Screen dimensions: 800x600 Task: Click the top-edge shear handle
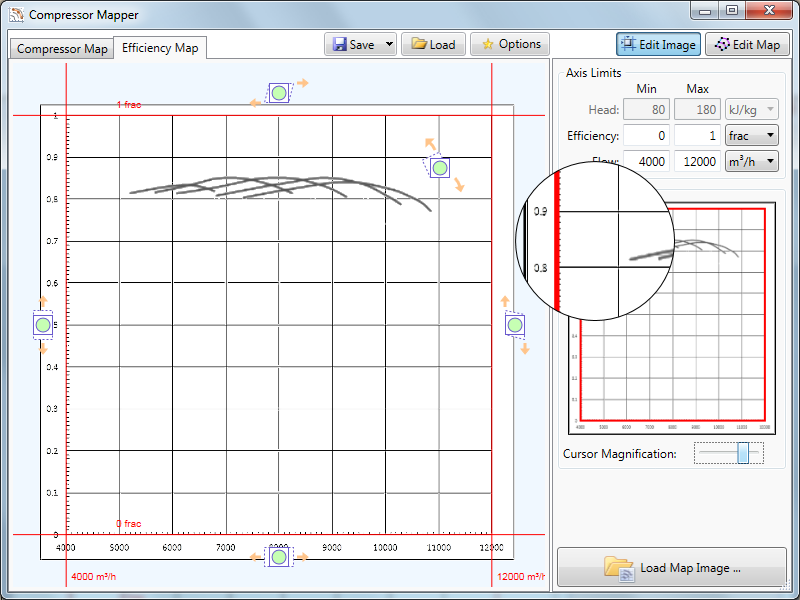tap(279, 93)
